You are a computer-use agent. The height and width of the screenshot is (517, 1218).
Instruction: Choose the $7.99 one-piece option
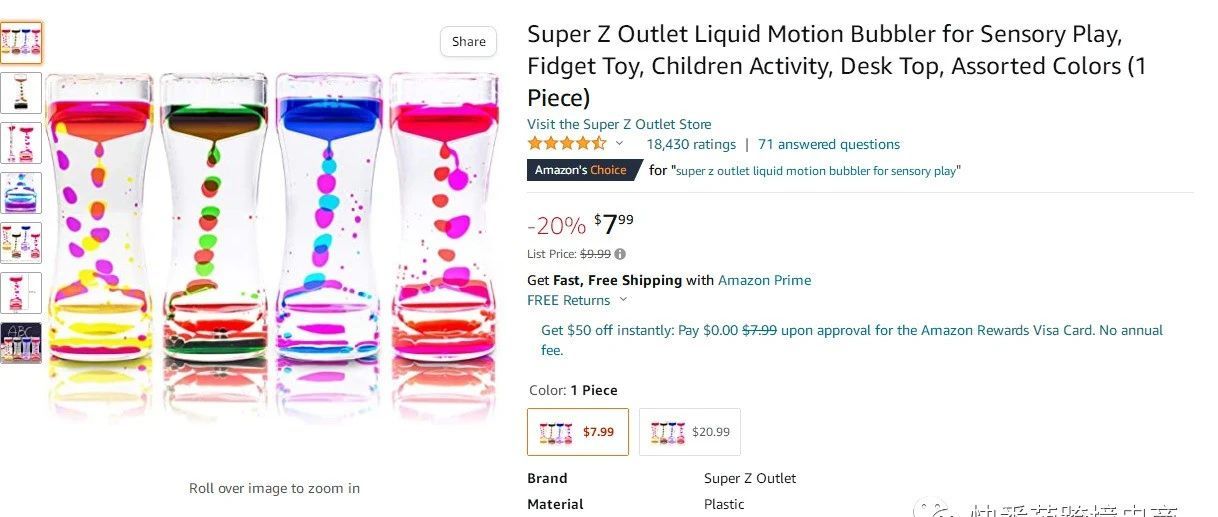point(578,432)
